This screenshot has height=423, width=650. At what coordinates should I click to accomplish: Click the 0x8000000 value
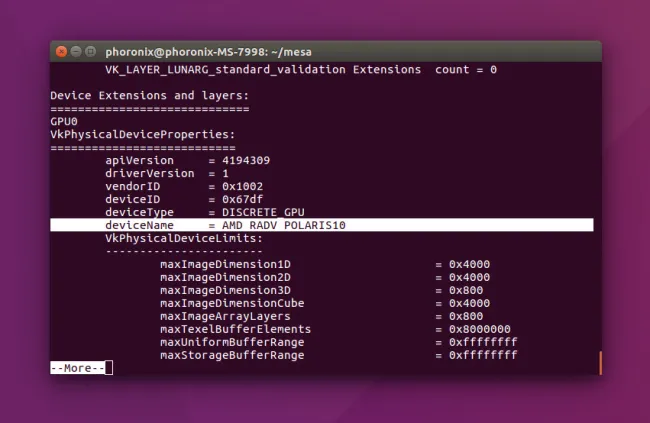[480, 329]
